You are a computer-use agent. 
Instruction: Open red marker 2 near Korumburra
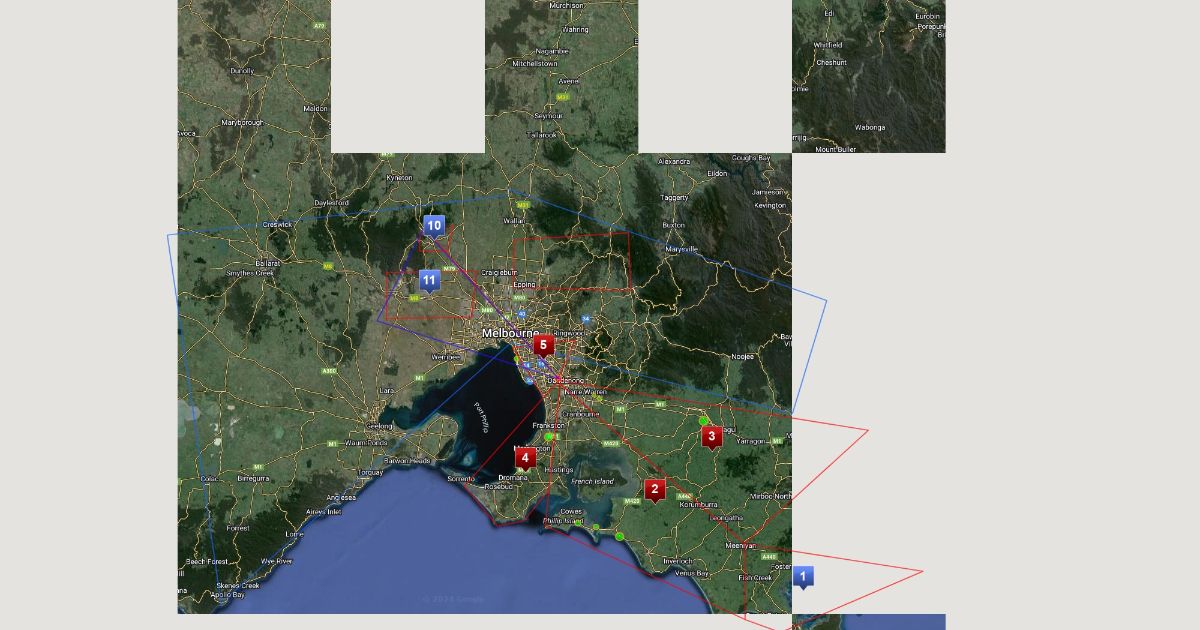point(654,489)
